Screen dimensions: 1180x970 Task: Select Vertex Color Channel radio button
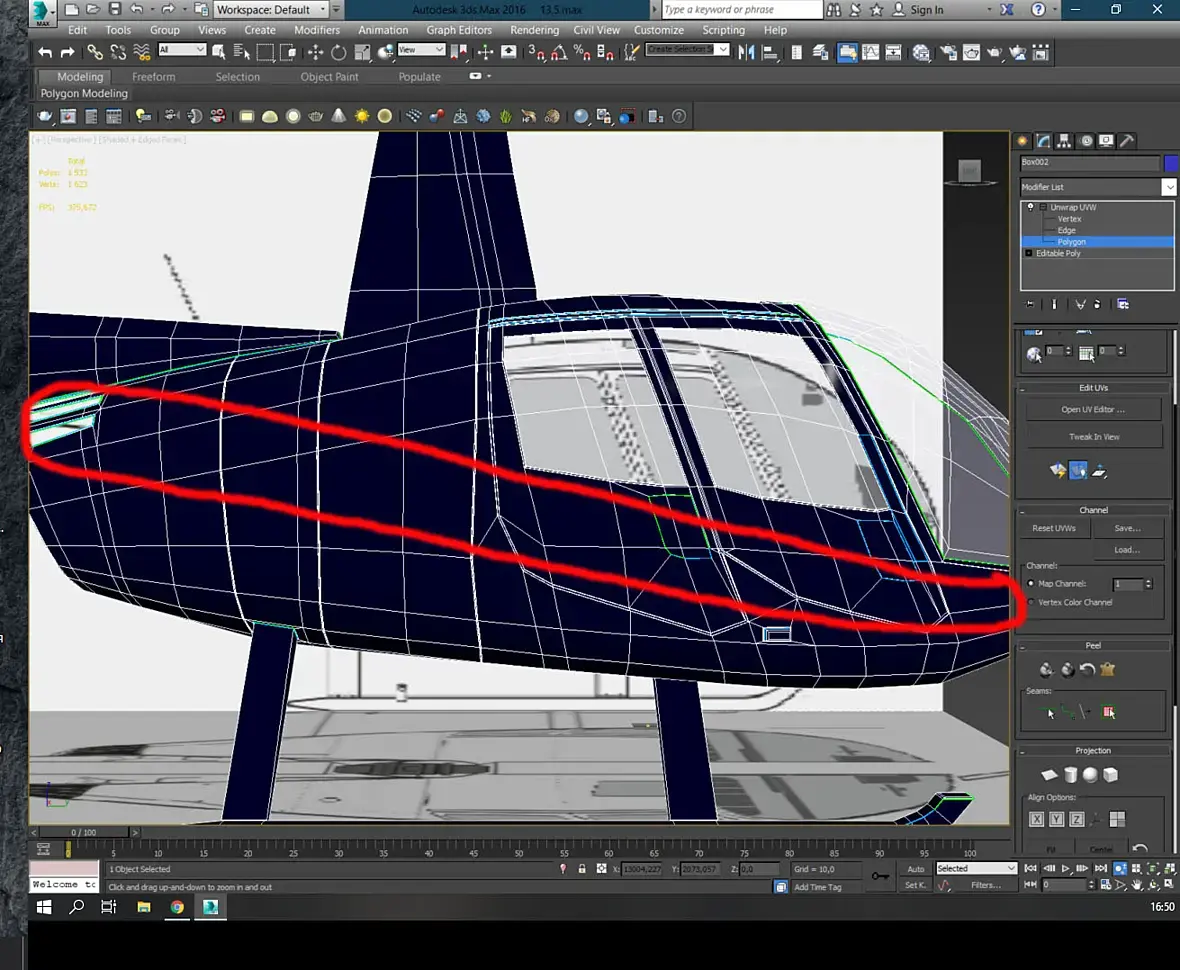[x=1031, y=602]
